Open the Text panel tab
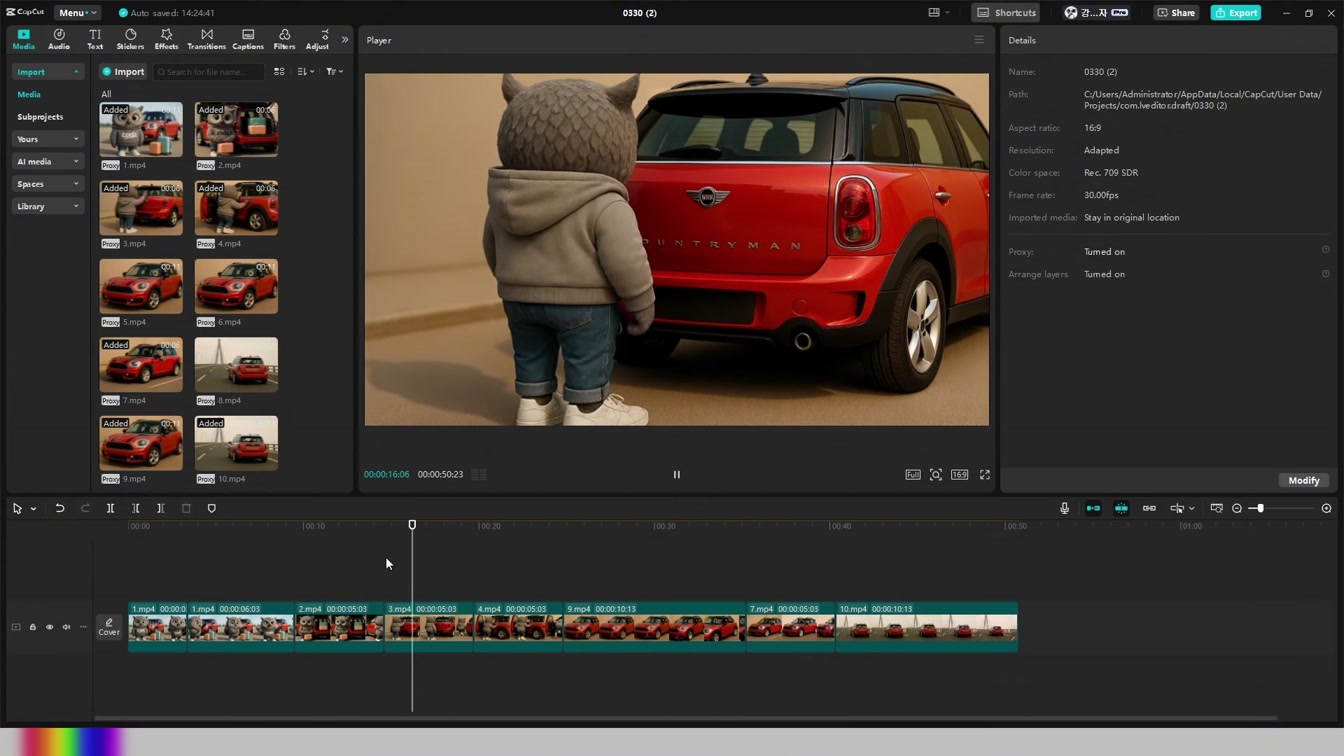Image resolution: width=1344 pixels, height=756 pixels. tap(95, 39)
